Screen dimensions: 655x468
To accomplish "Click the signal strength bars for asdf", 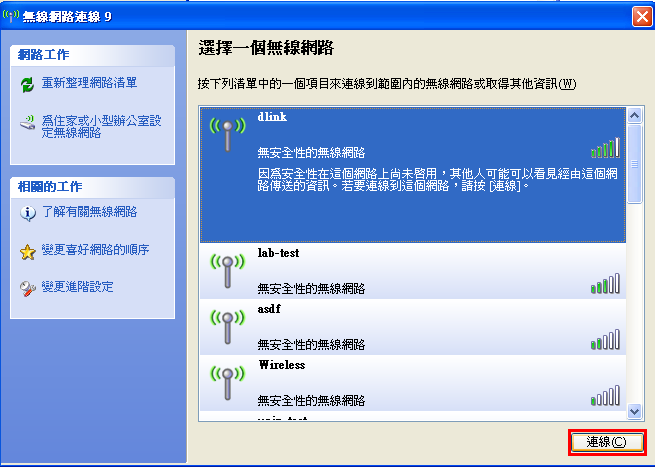I will [x=605, y=339].
